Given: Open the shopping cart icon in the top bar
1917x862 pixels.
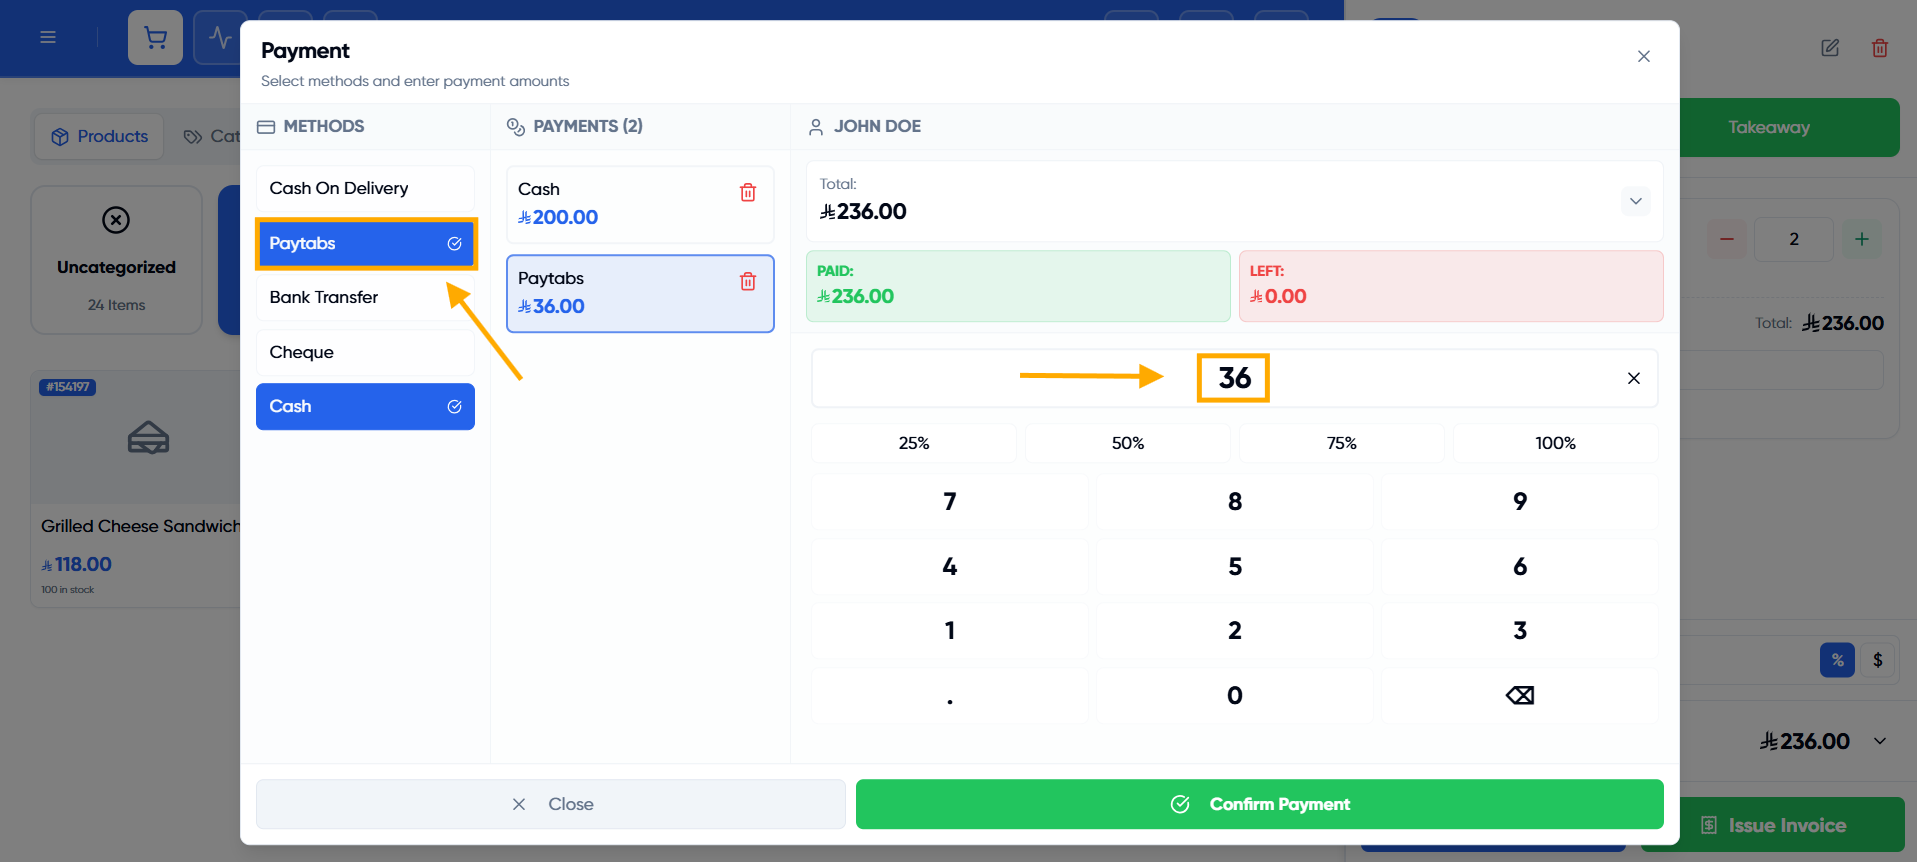Looking at the screenshot, I should (155, 38).
